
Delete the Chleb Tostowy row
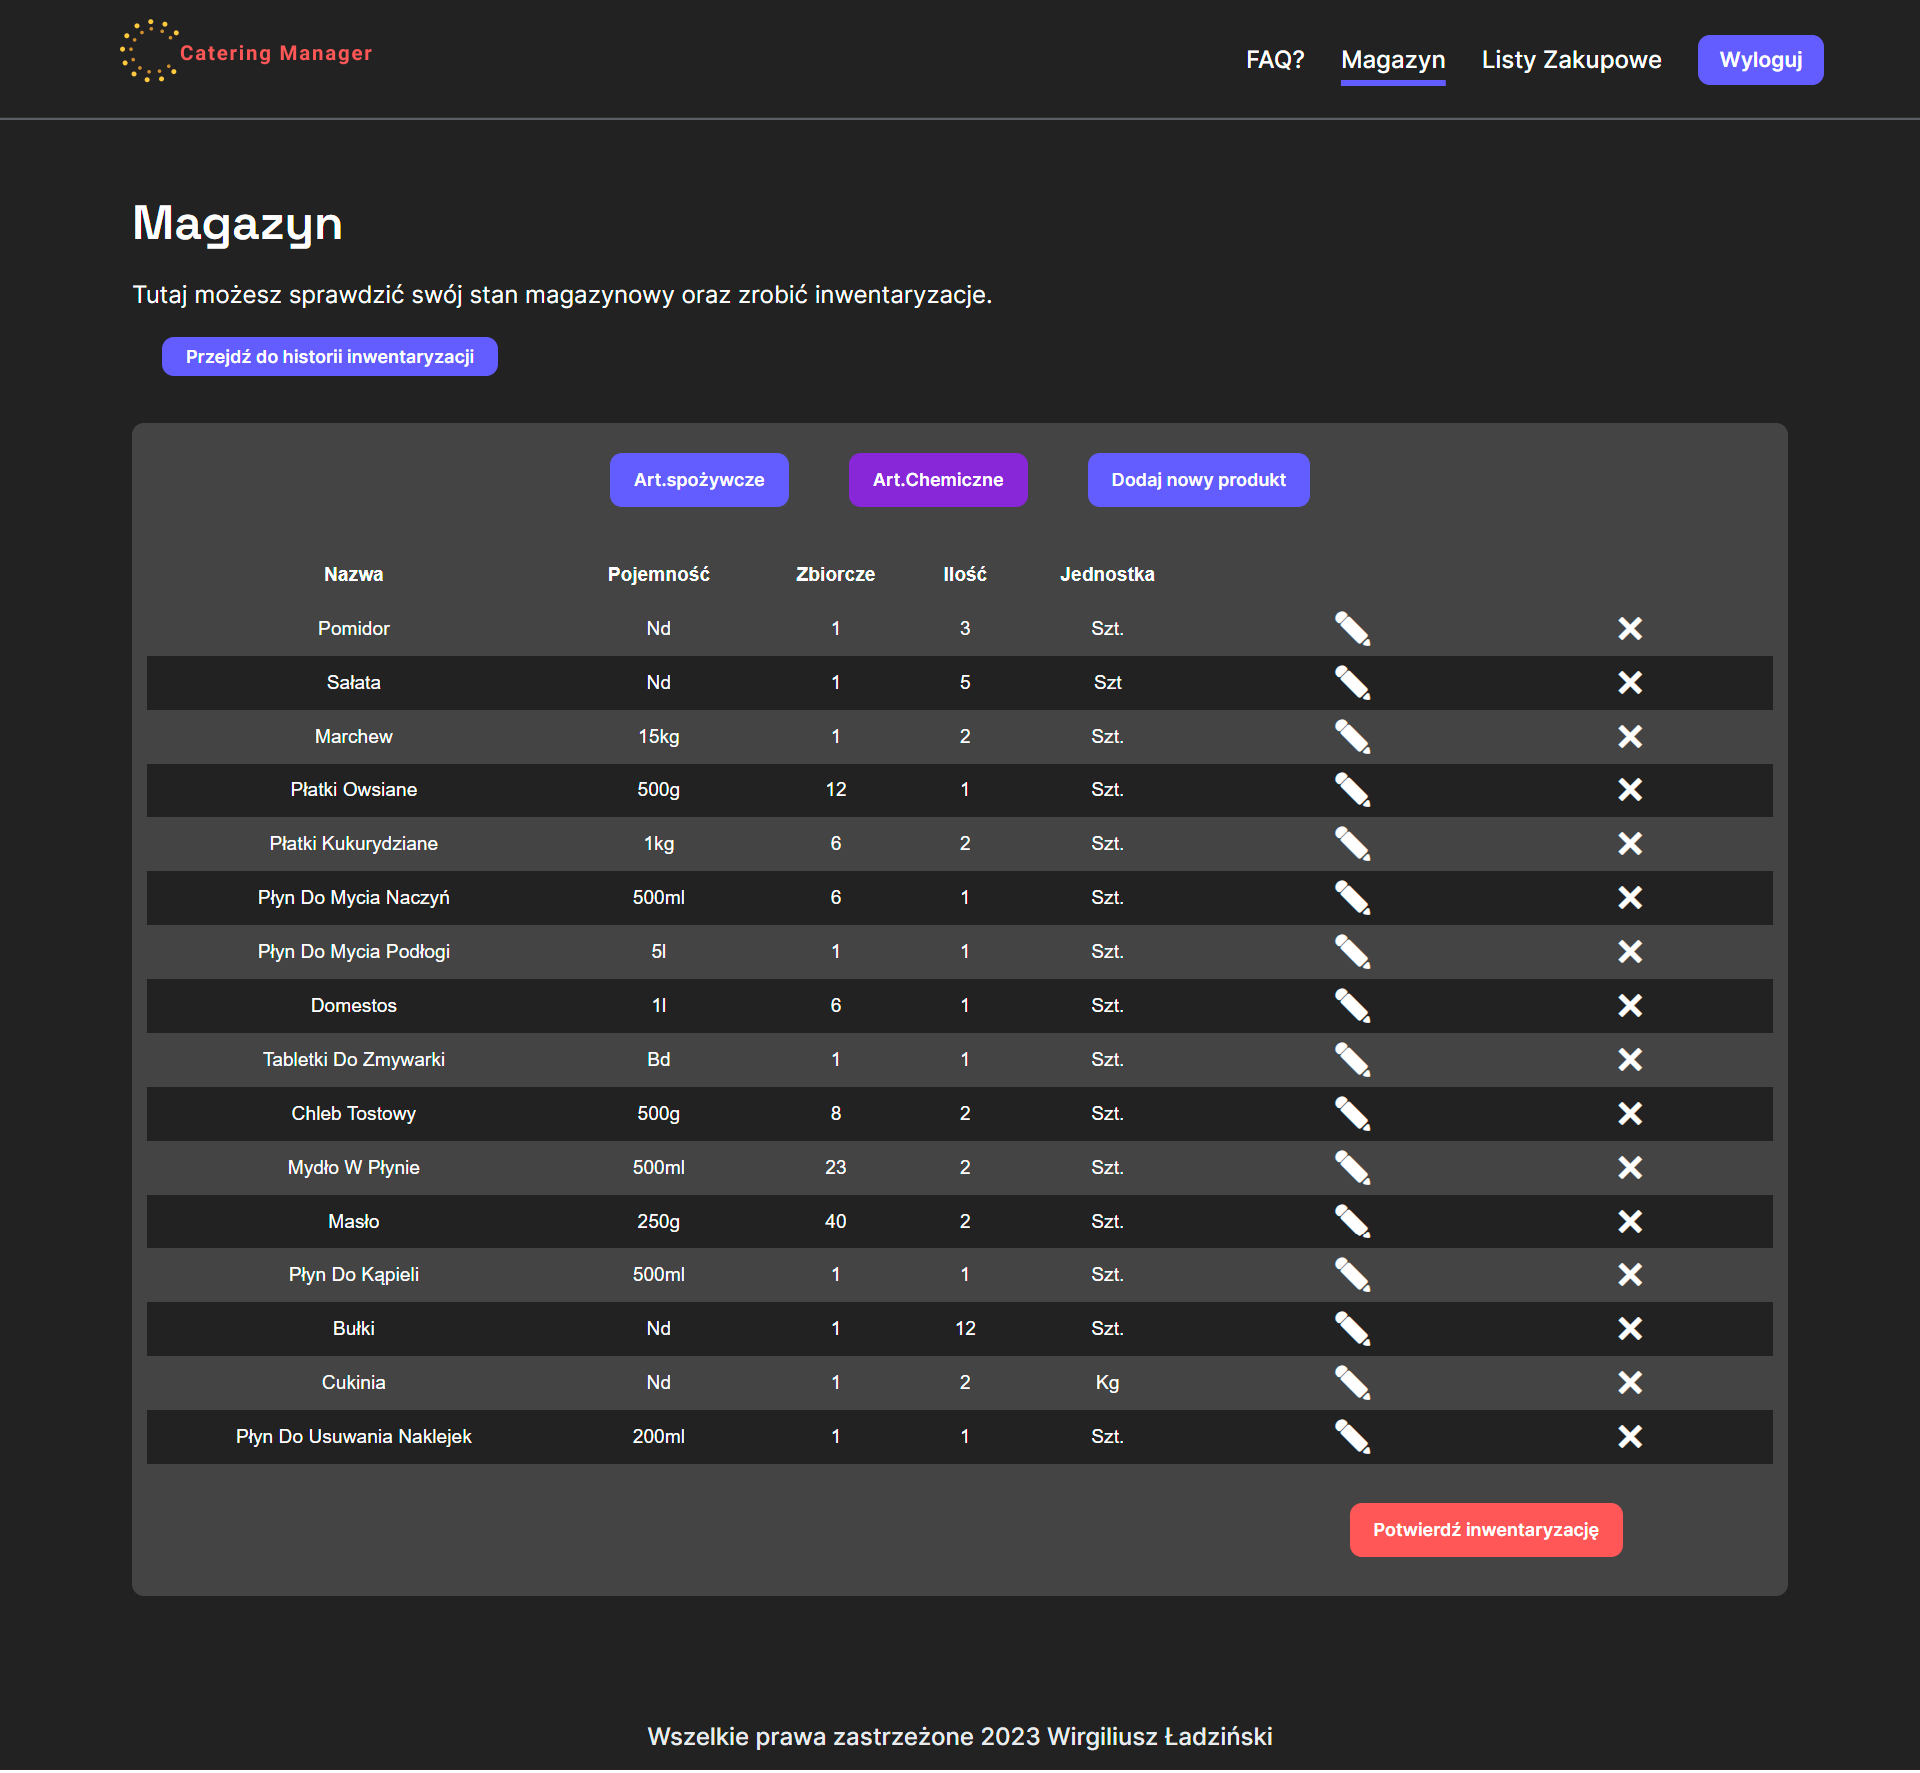[1630, 1114]
